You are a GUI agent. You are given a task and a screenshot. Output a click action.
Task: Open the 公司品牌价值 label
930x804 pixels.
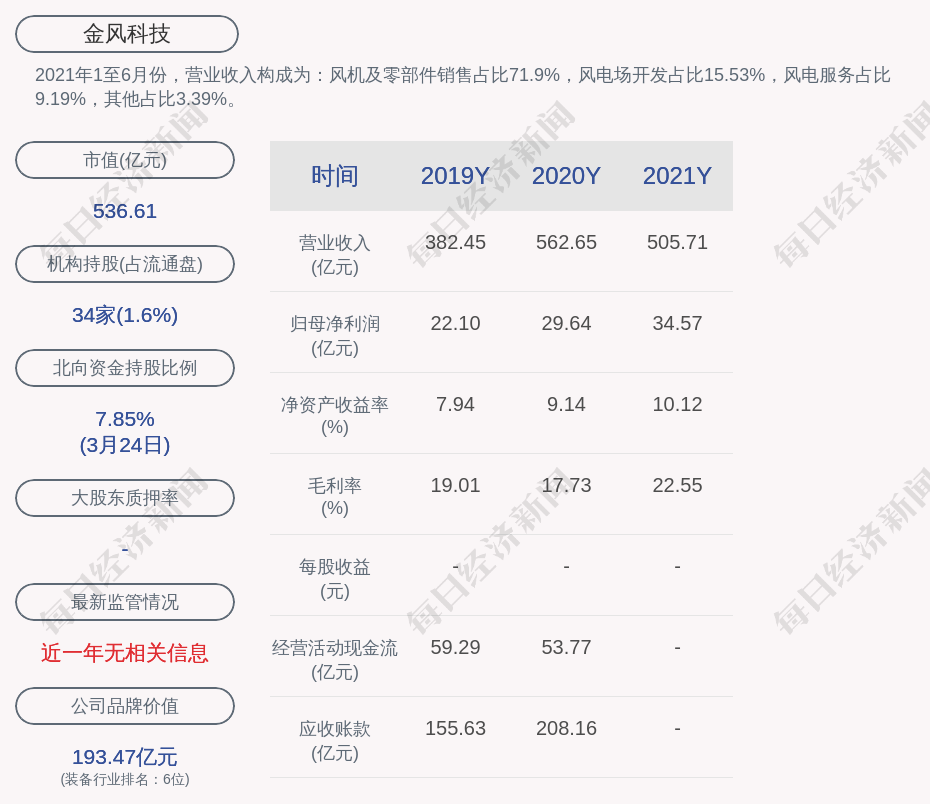(125, 706)
